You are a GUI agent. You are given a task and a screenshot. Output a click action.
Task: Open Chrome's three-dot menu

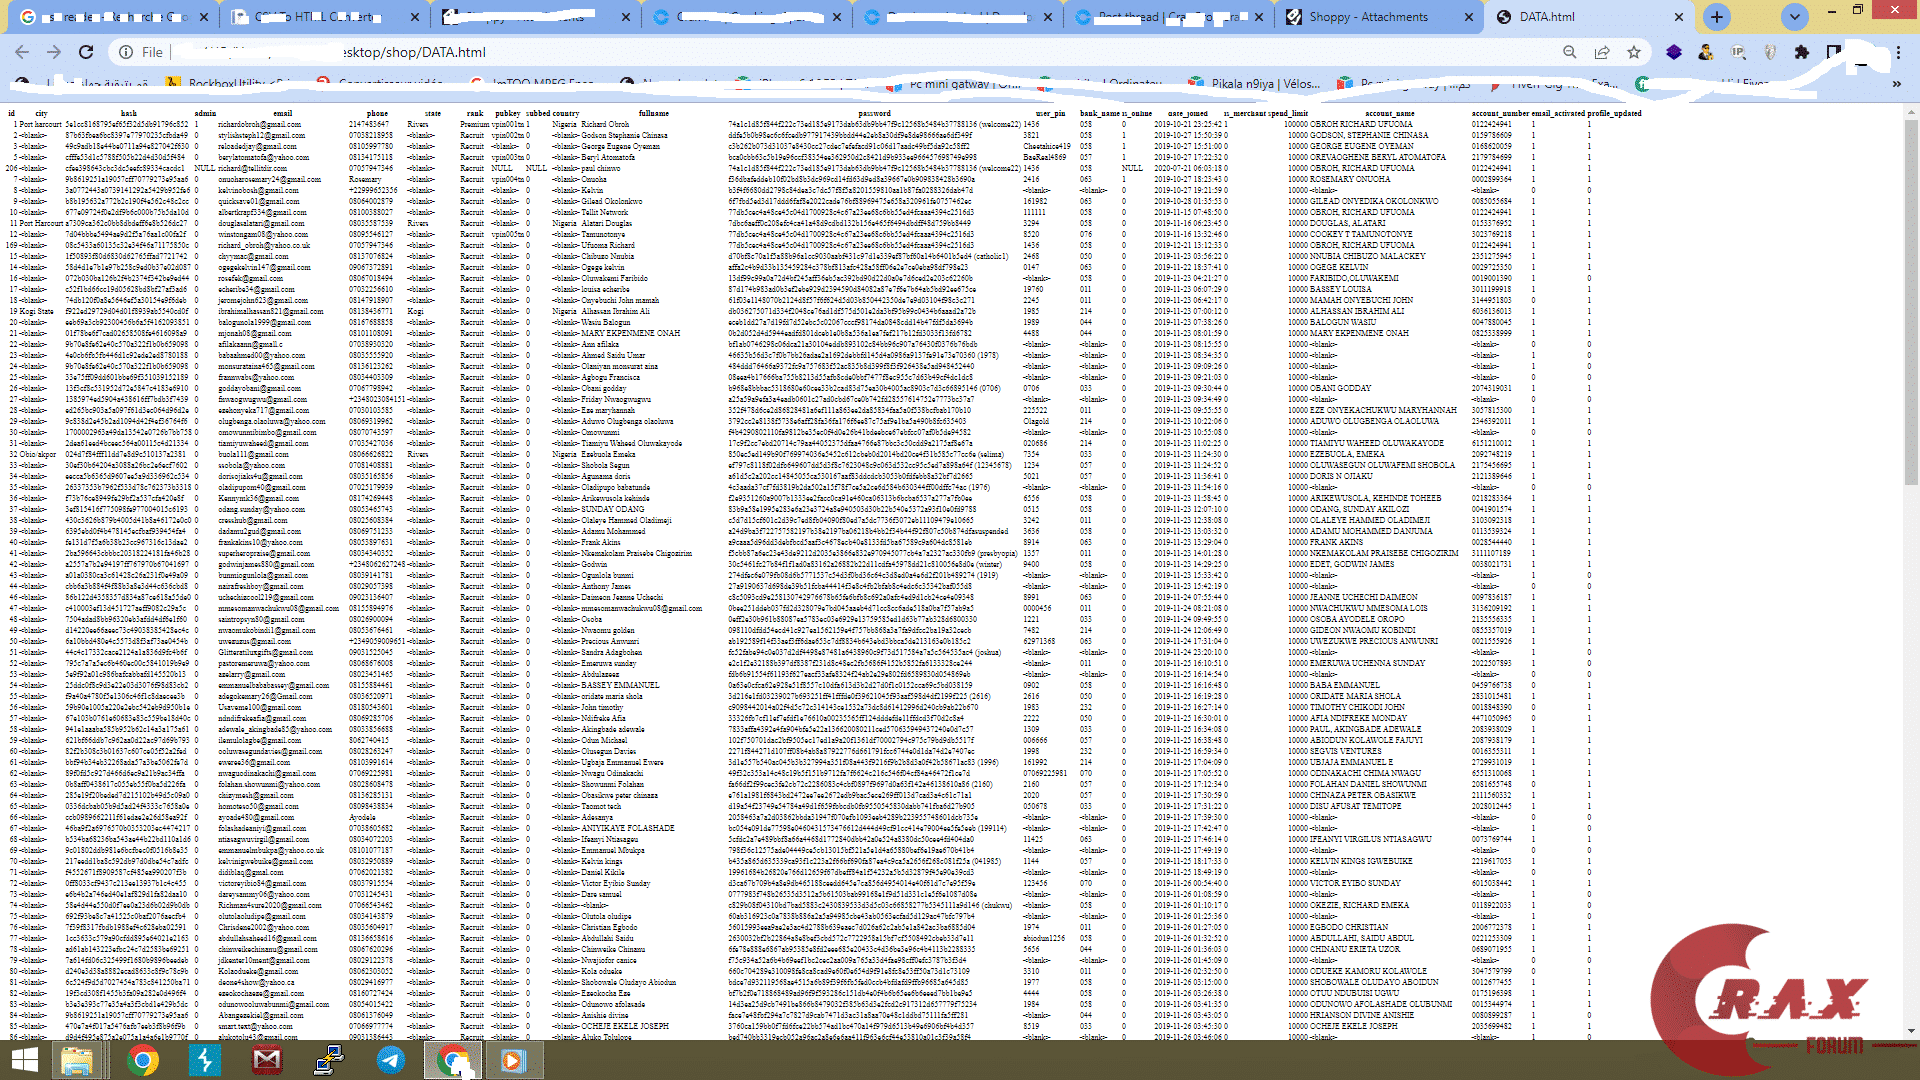(x=1898, y=52)
